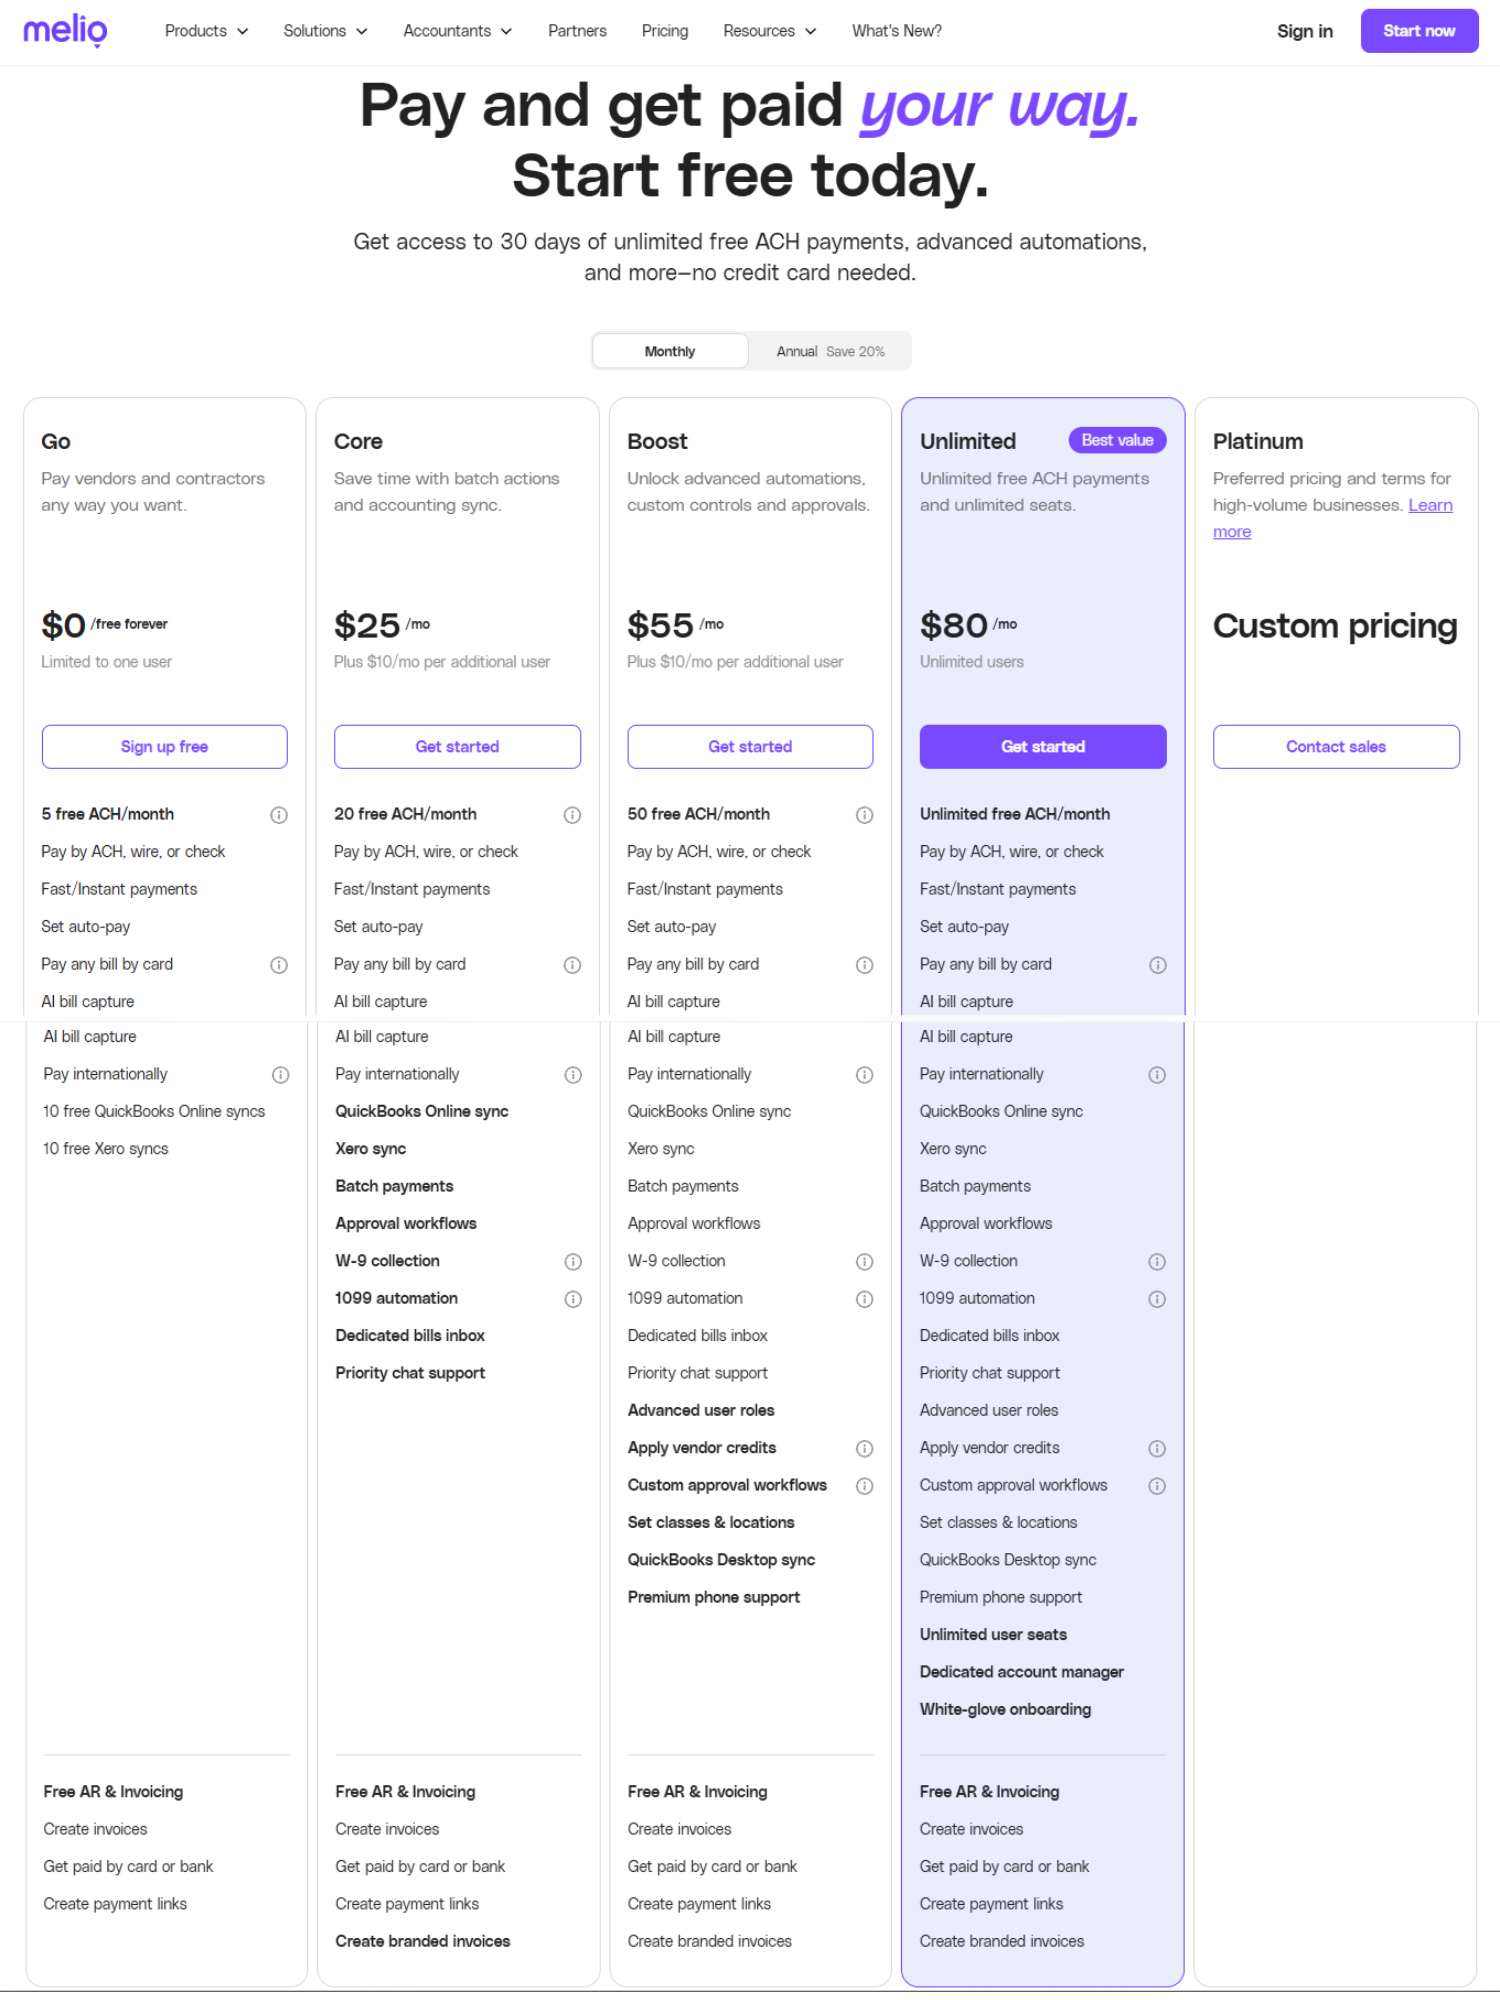
Task: Click the Start now button
Action: point(1419,31)
